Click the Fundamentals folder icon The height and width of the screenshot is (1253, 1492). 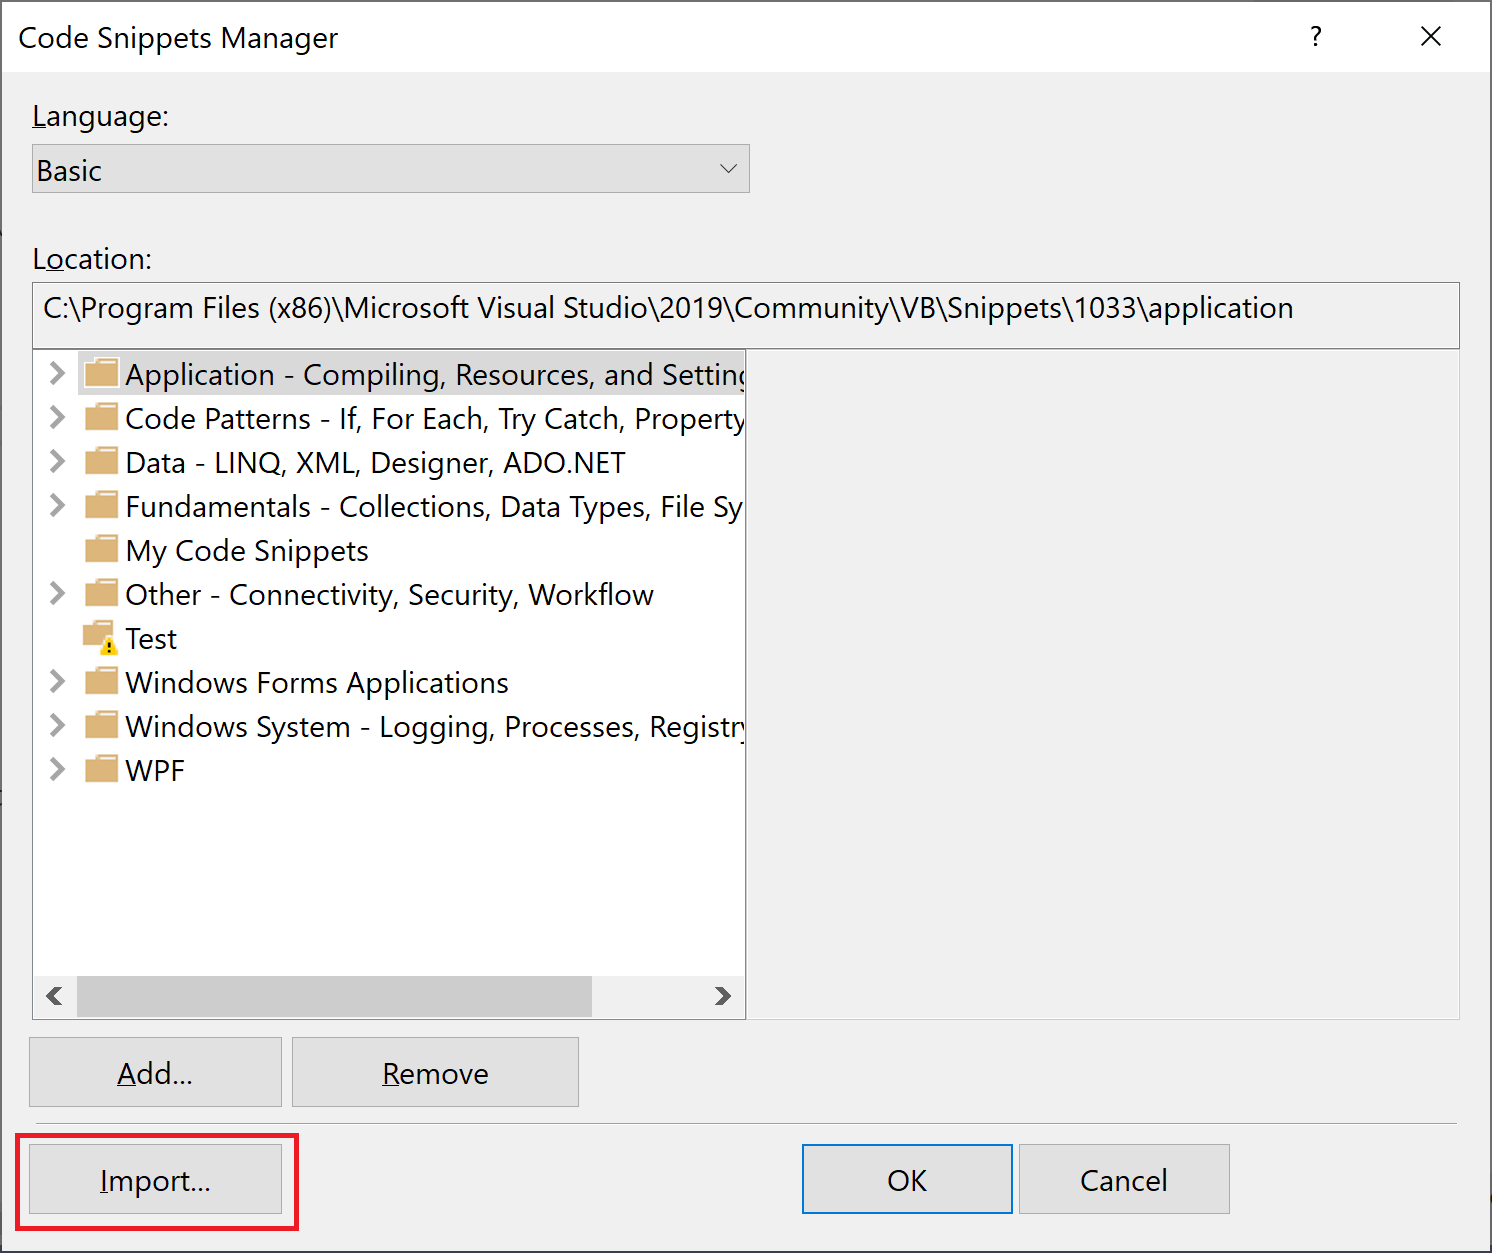[101, 504]
